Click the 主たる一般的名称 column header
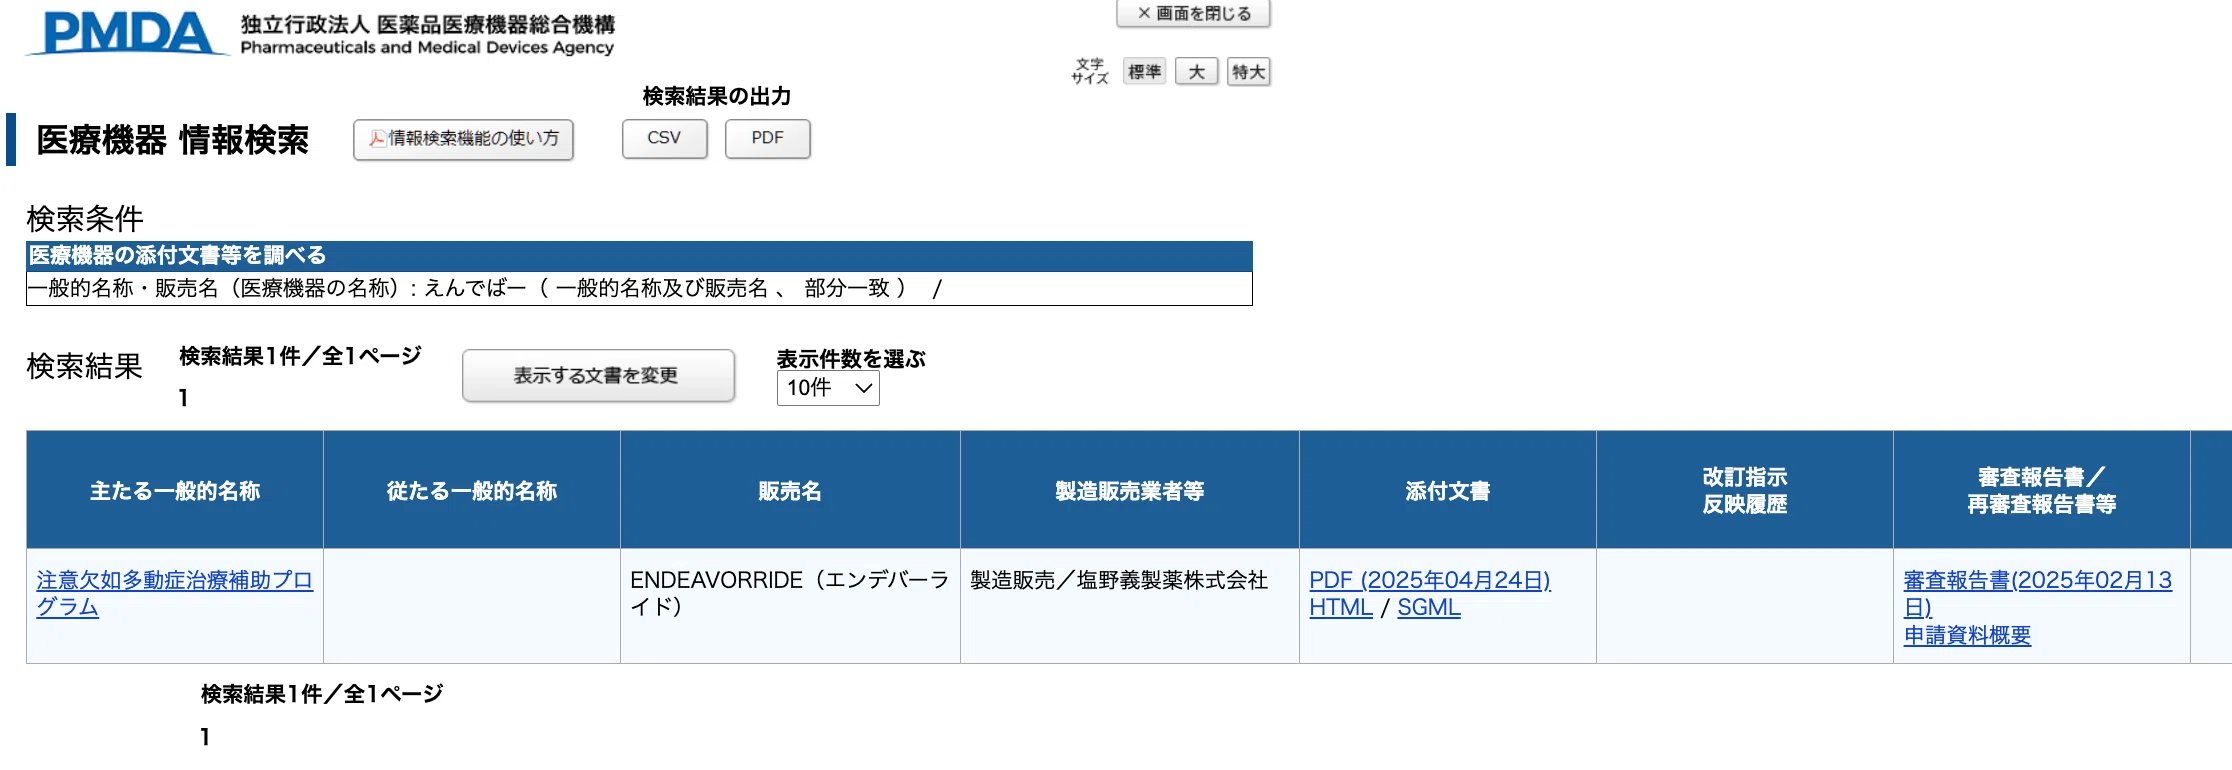Image resolution: width=2232 pixels, height=770 pixels. click(175, 490)
